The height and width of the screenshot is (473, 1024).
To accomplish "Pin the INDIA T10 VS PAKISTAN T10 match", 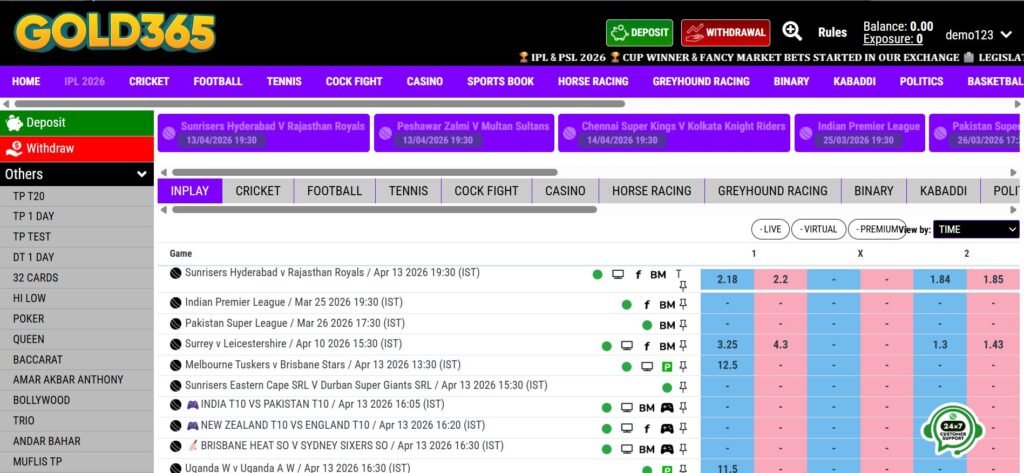I will pyautogui.click(x=683, y=408).
